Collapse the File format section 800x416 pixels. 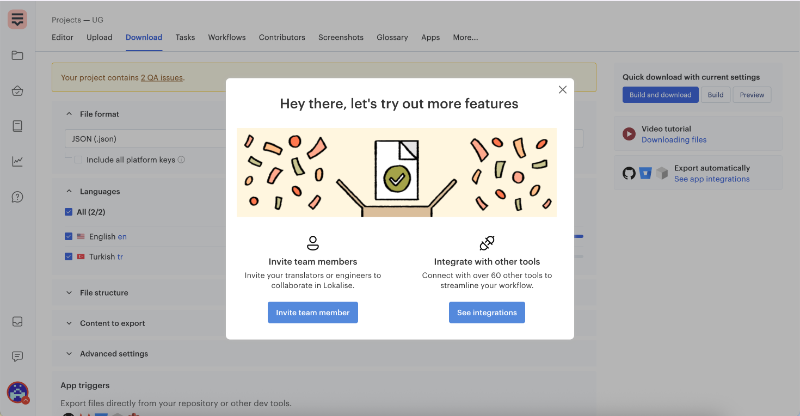coord(69,114)
